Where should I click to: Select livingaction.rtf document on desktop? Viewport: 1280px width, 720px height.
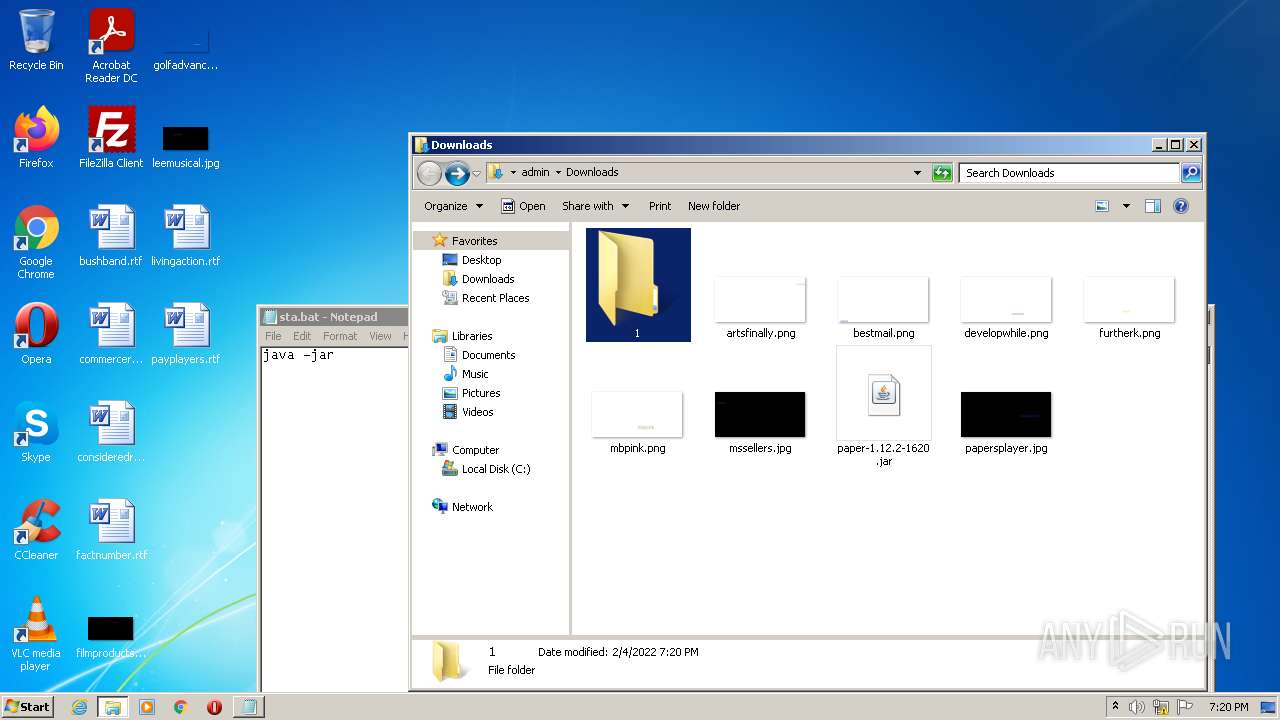186,236
